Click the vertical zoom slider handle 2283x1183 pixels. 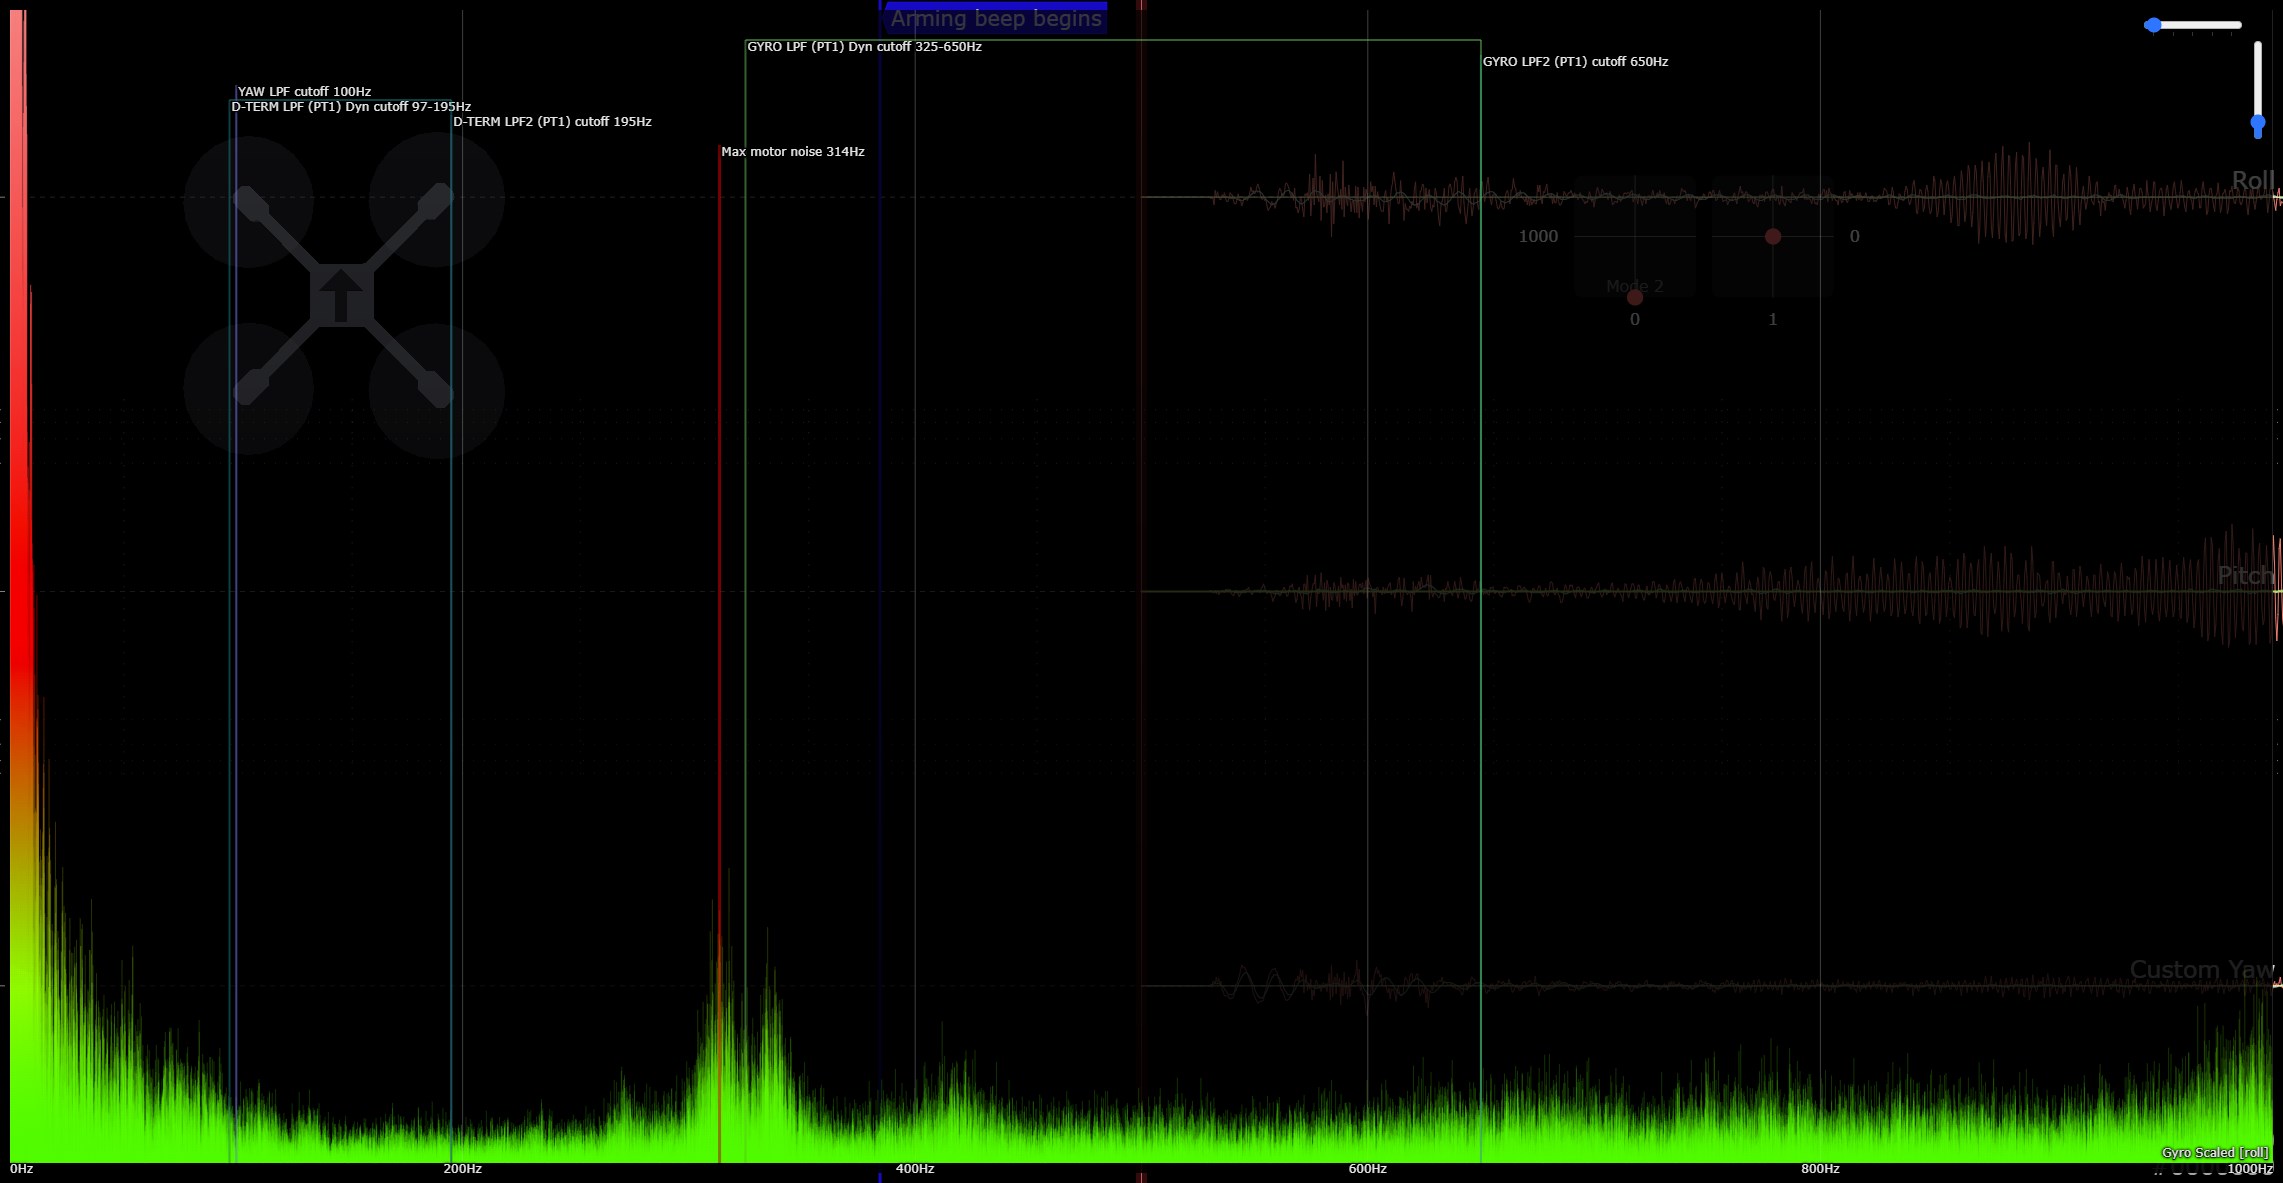(x=2257, y=124)
